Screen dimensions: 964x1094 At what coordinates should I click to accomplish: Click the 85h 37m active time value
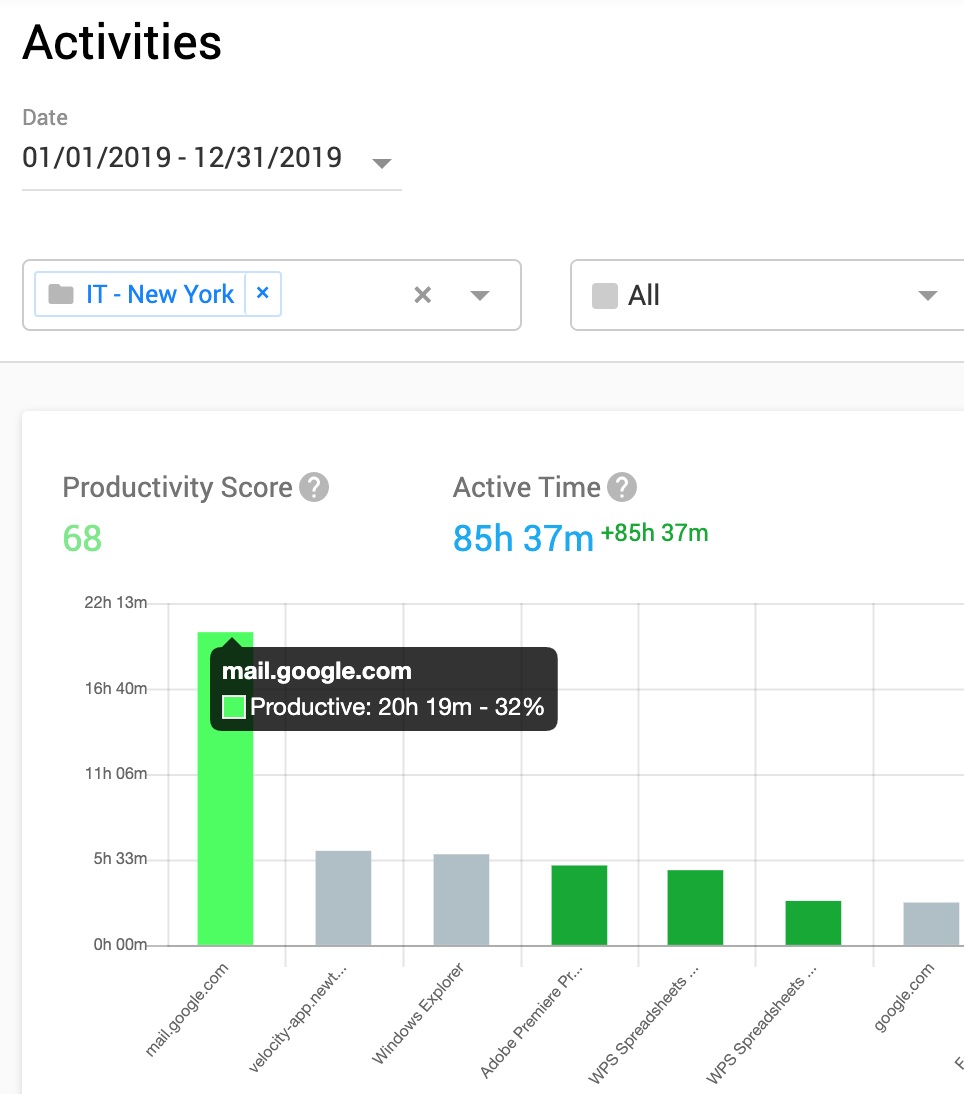(523, 538)
